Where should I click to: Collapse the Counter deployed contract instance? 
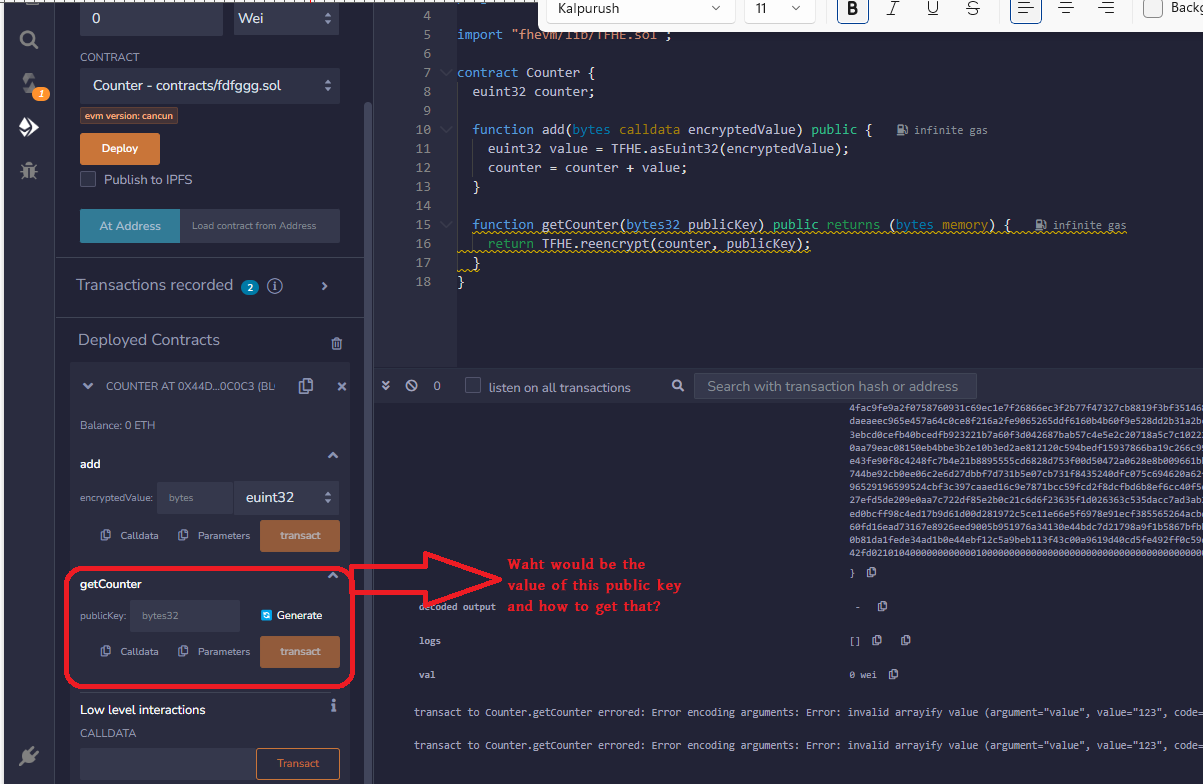click(88, 386)
